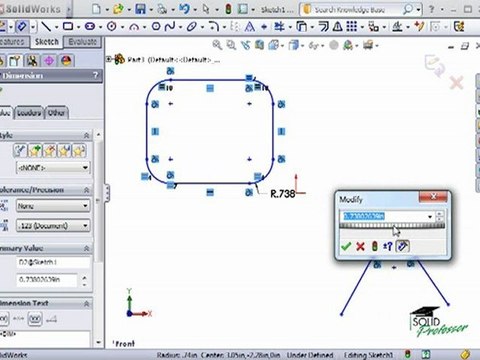The width and height of the screenshot is (480, 360).
Task: Activate the Select cursor tool
Action: click(206, 9)
